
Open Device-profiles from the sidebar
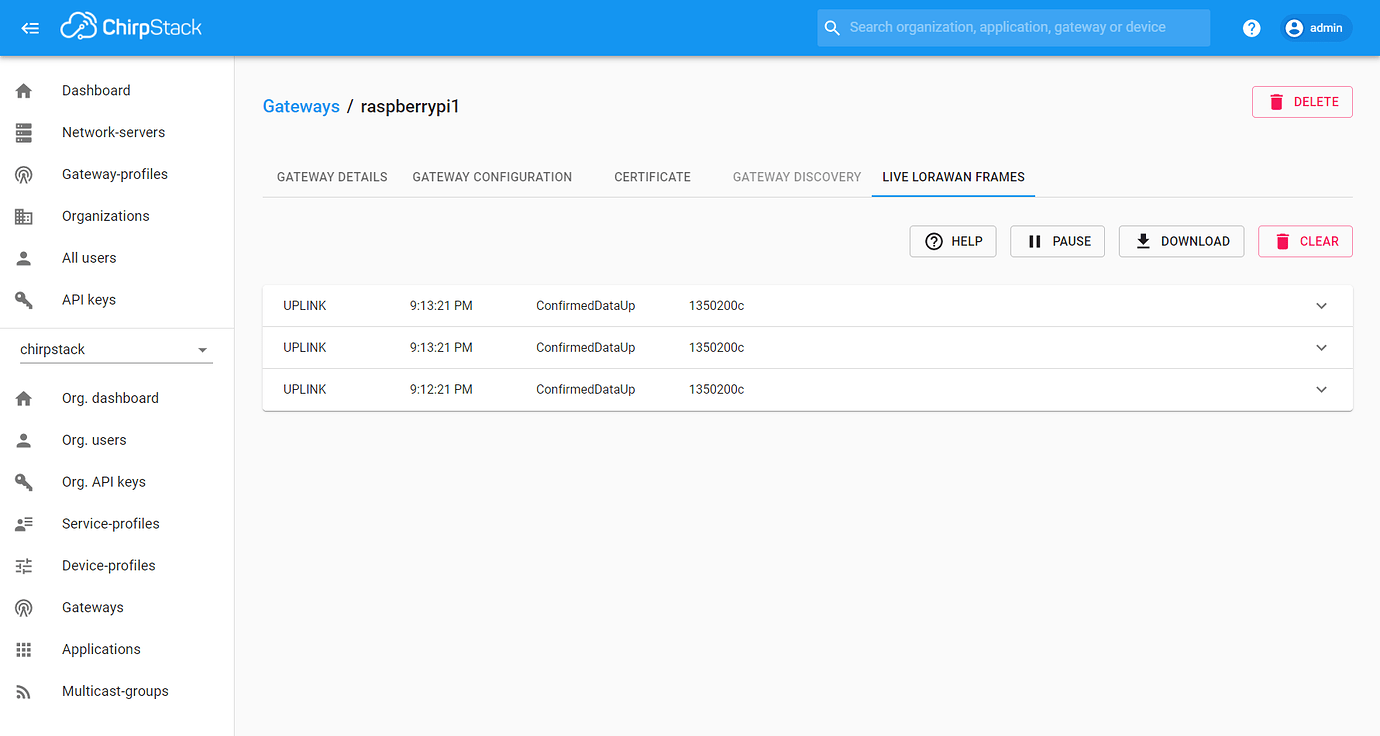(x=117, y=566)
